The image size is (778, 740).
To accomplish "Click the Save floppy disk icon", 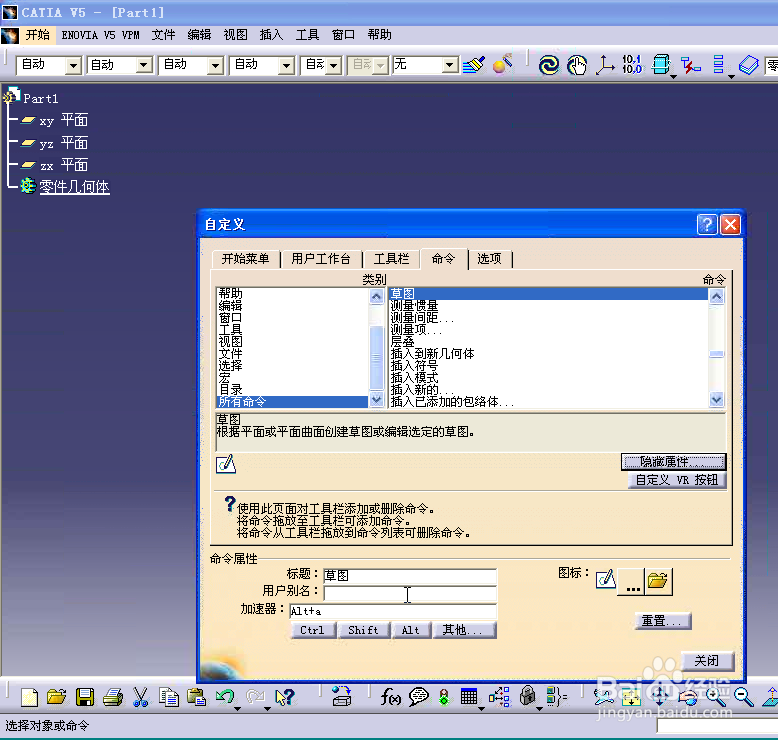I will [x=85, y=697].
